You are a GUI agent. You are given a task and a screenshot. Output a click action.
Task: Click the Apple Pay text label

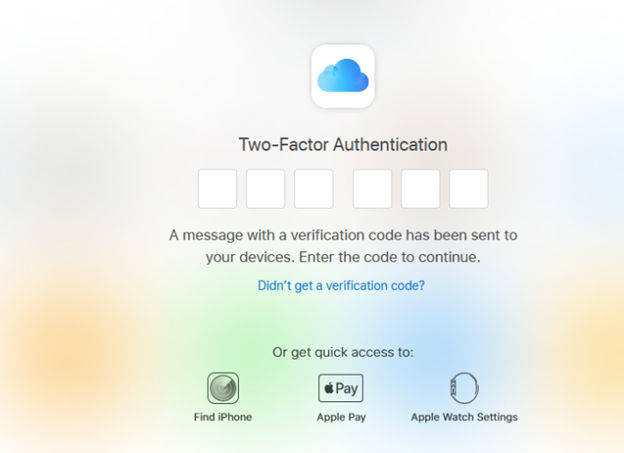[341, 417]
